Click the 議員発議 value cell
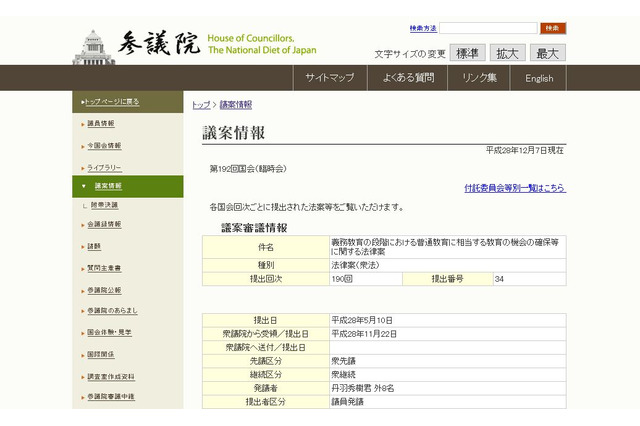640x426 pixels. pyautogui.click(x=448, y=402)
